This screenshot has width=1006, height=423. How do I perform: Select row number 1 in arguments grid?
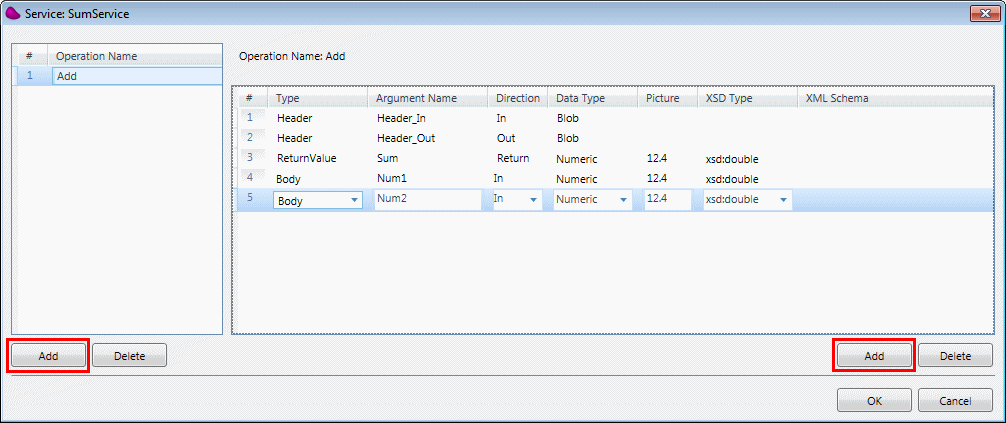coord(250,117)
